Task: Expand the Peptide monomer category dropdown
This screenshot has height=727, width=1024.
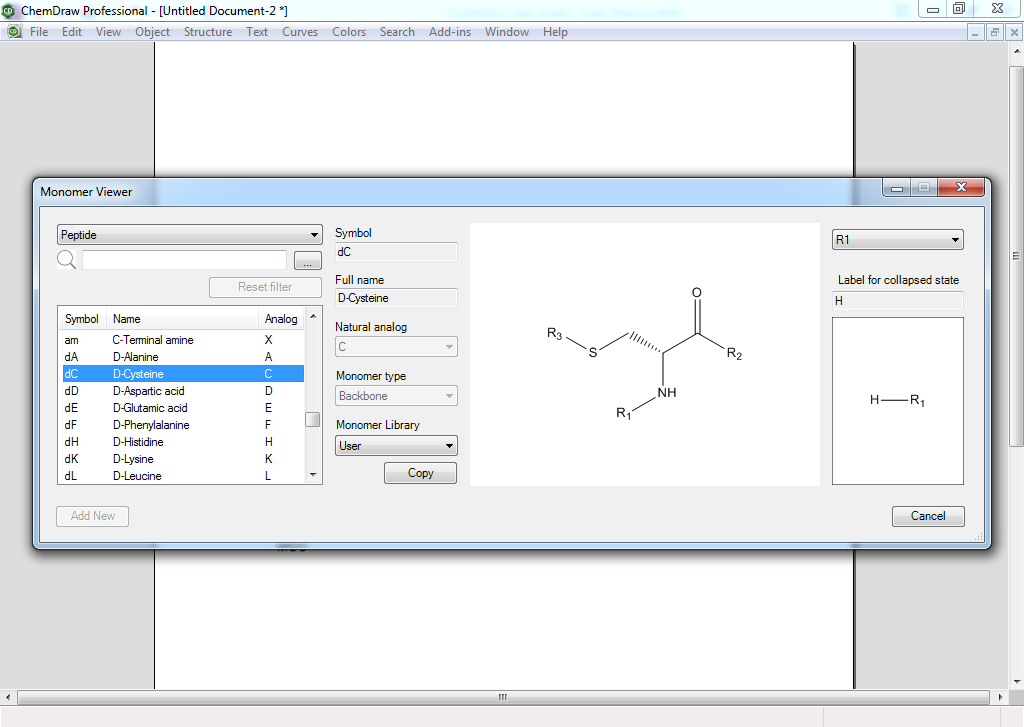Action: 189,234
